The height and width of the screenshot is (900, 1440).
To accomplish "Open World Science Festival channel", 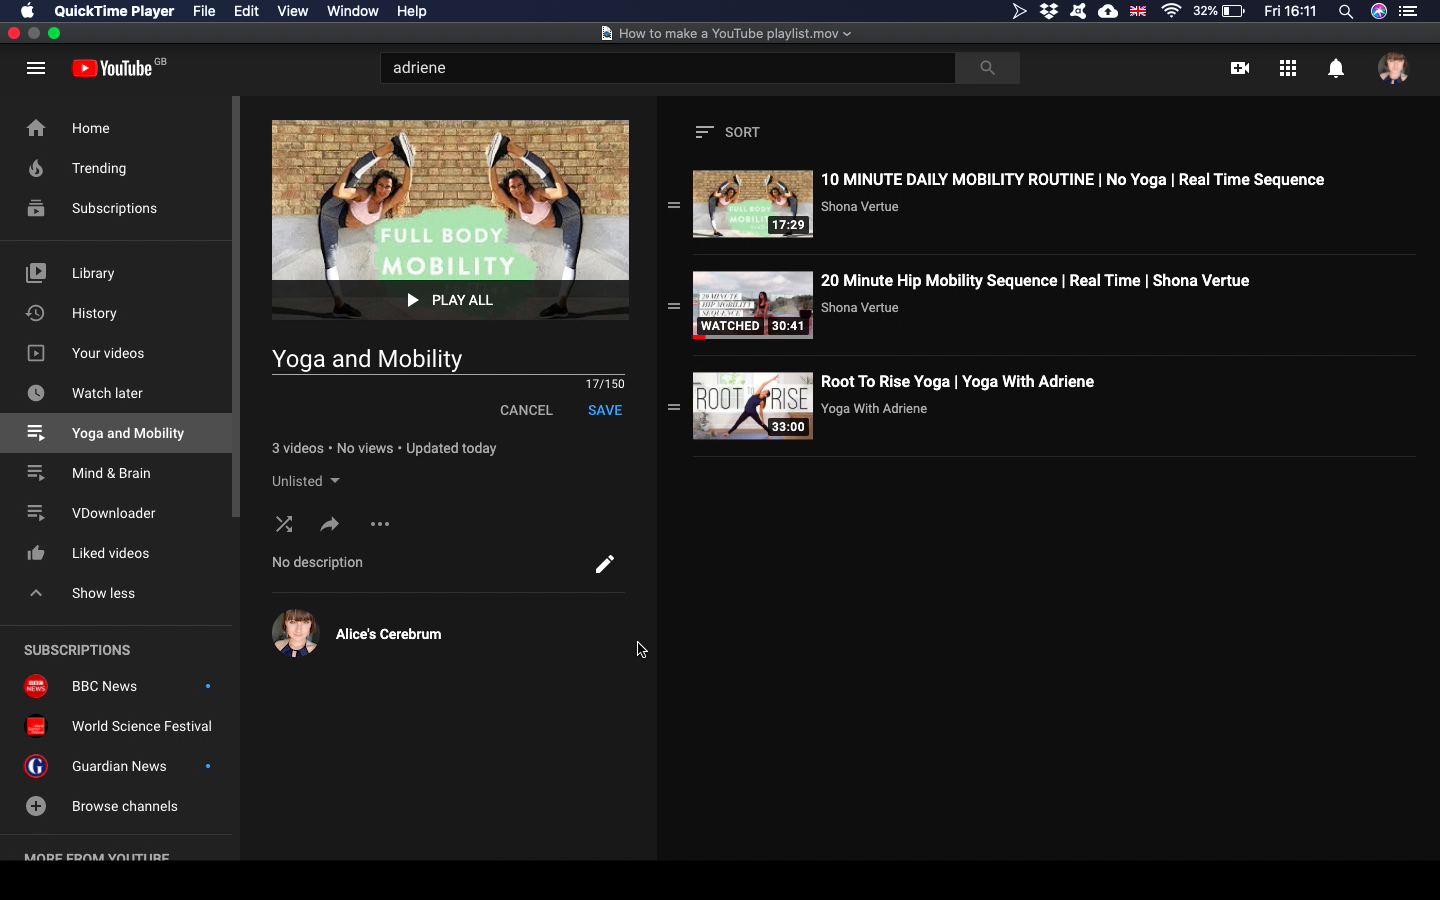I will (116, 726).
